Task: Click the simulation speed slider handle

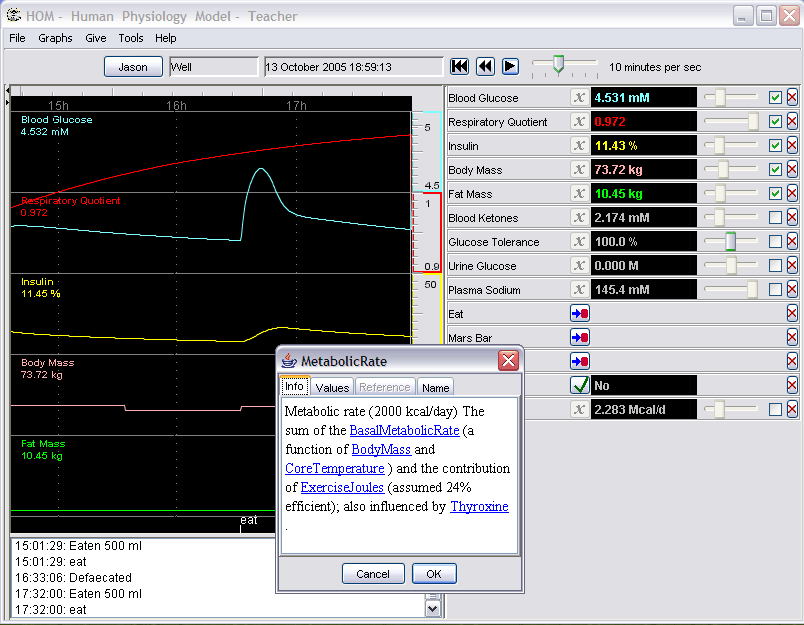Action: [x=559, y=65]
